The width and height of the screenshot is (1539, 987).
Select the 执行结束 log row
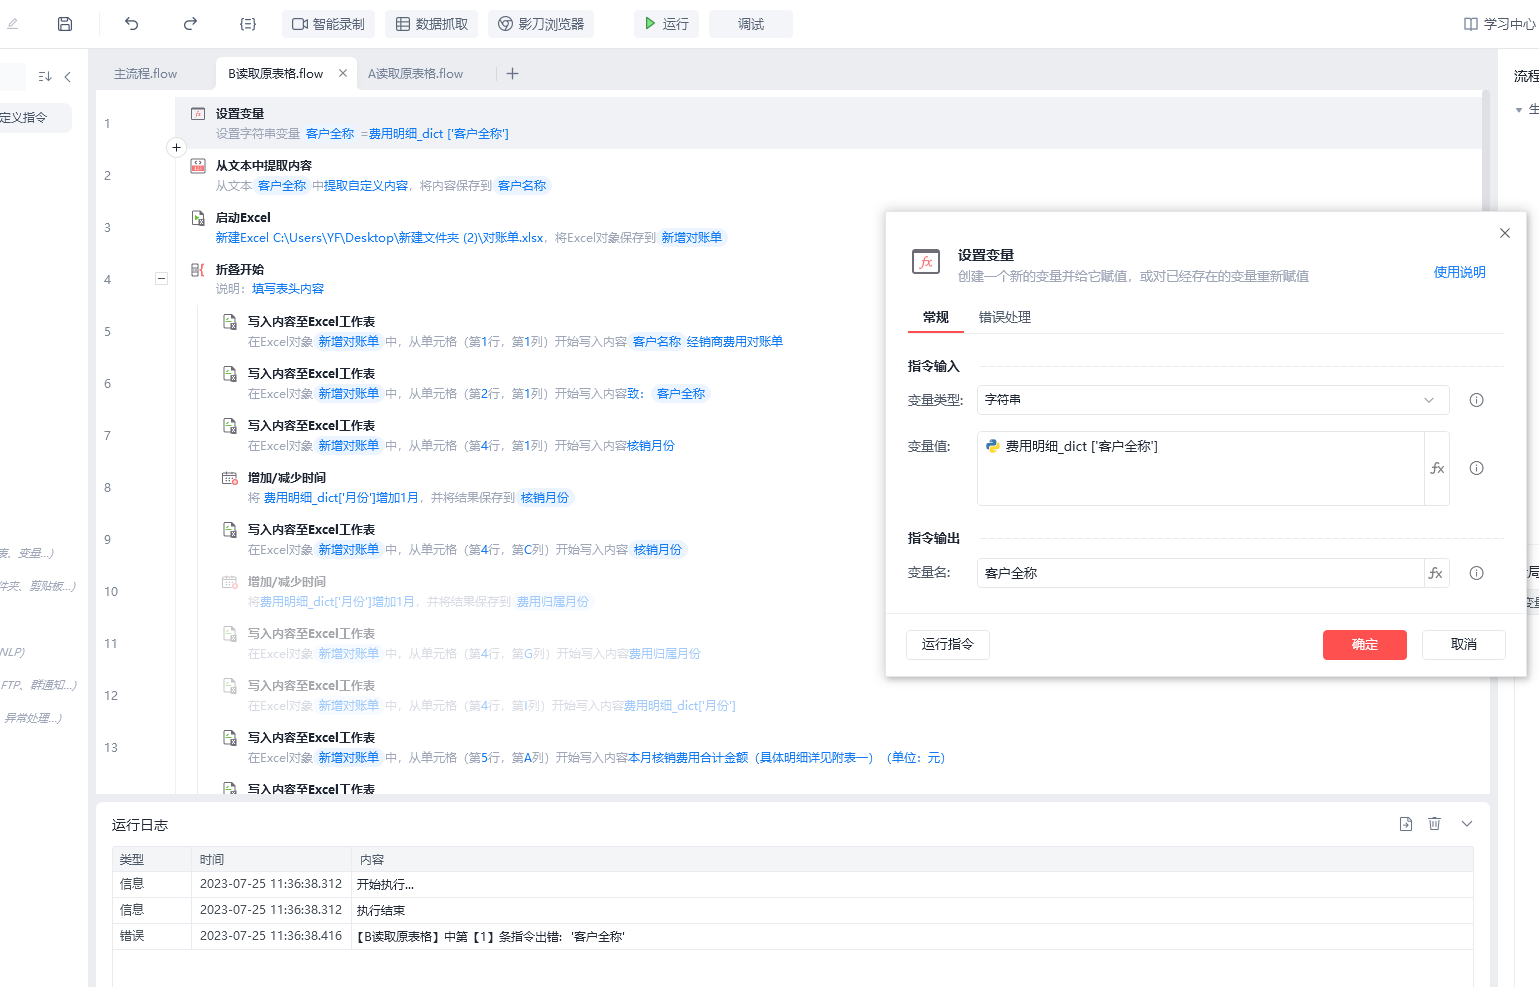click(793, 910)
